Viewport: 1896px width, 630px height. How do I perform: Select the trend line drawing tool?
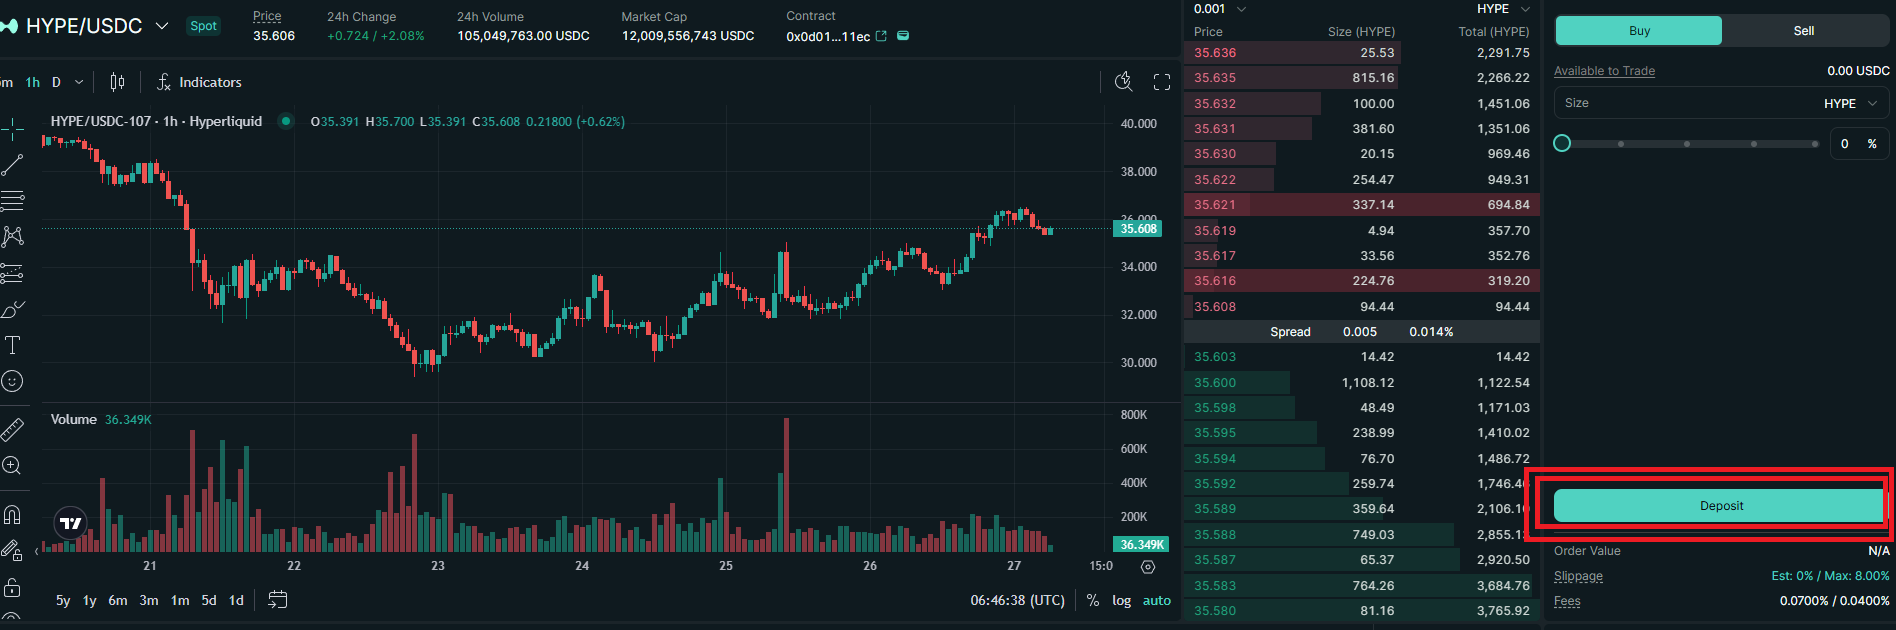[x=12, y=164]
